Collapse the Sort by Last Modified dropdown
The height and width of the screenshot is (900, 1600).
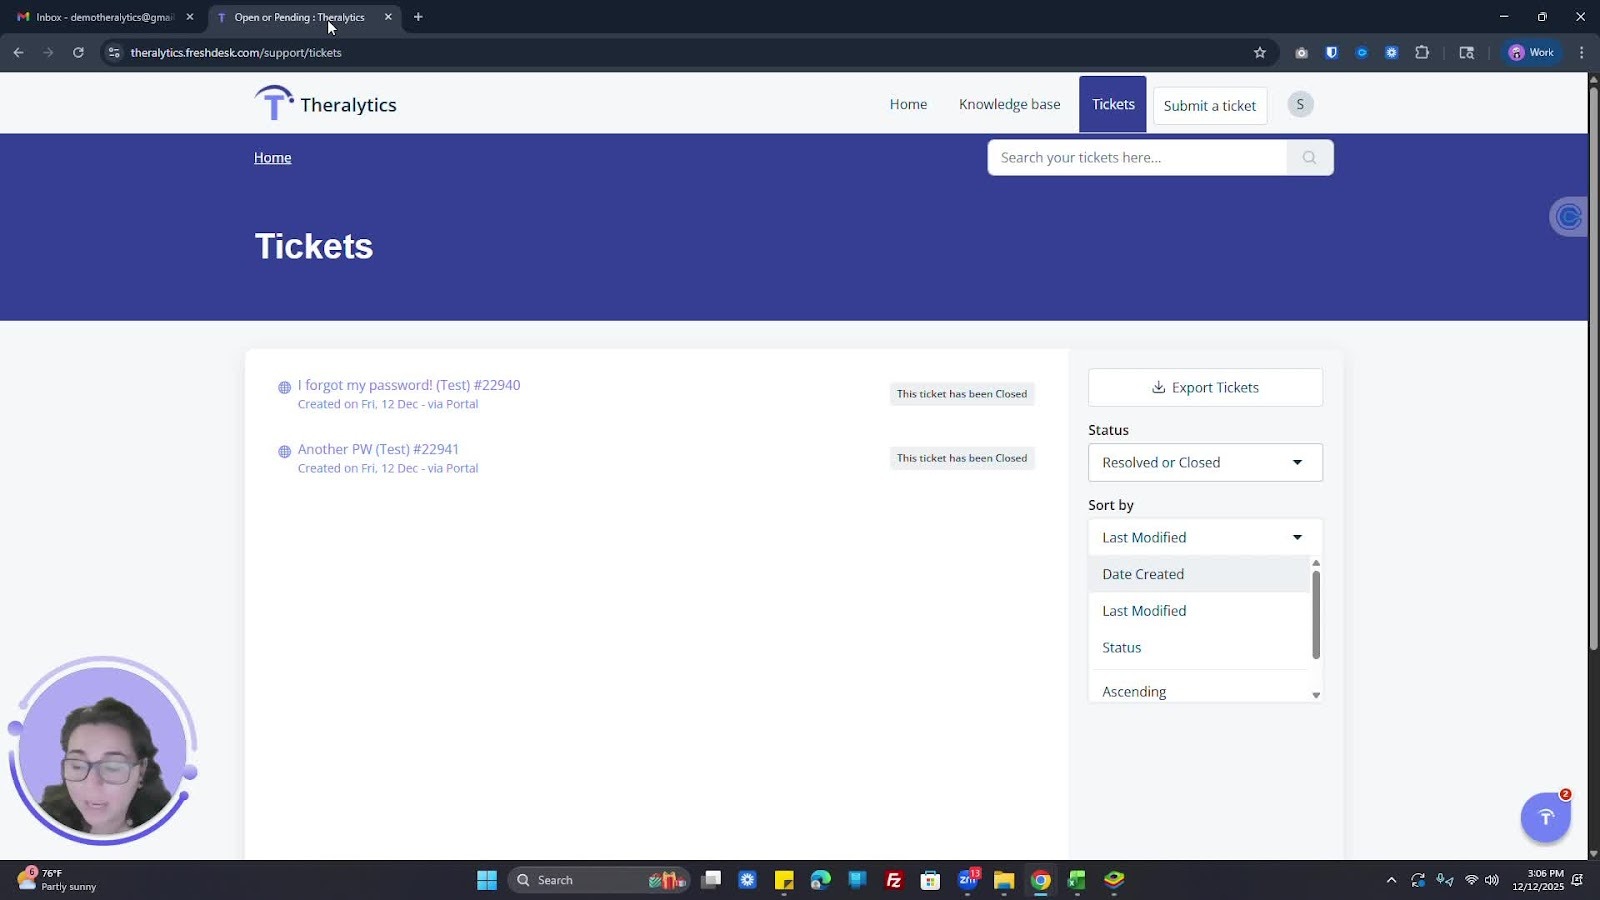pos(1205,537)
